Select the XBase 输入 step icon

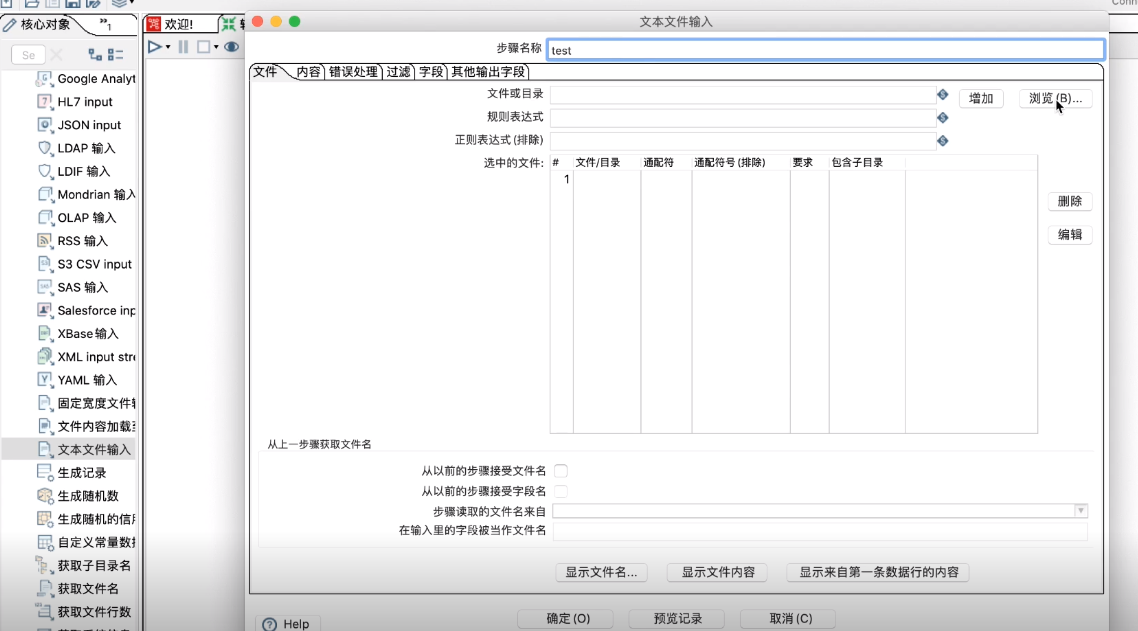(x=44, y=333)
